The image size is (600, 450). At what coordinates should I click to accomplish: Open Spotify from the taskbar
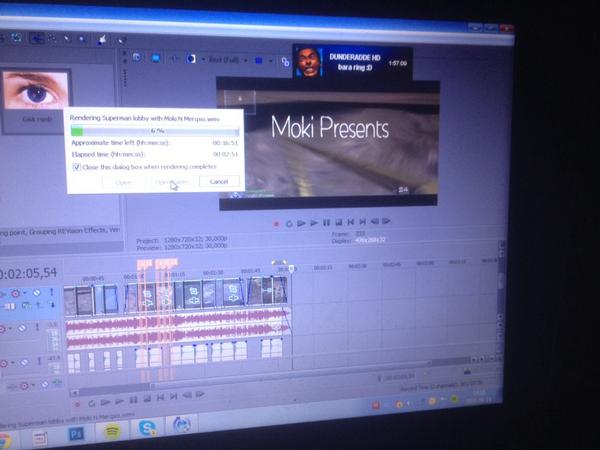[112, 432]
